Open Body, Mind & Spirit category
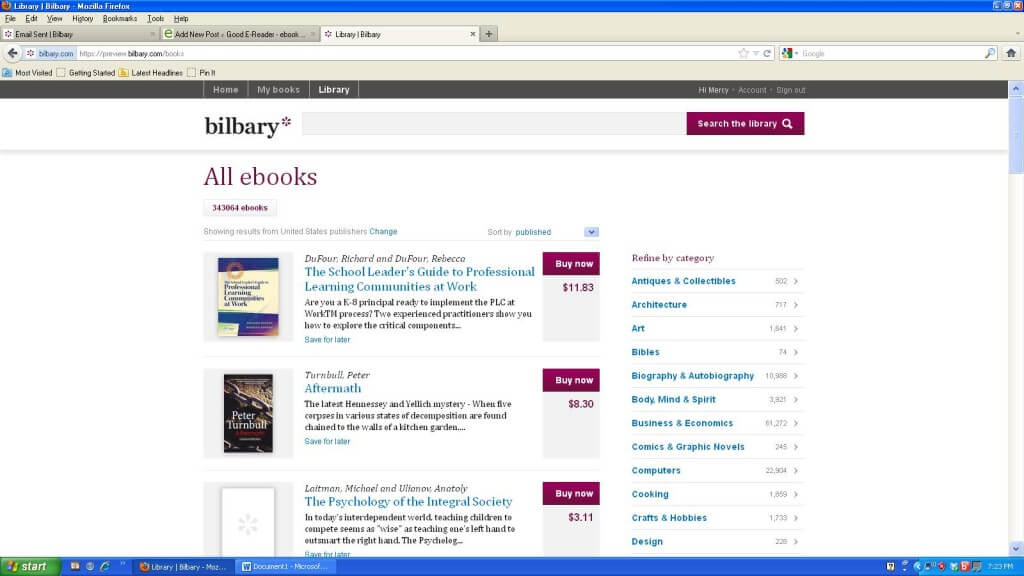The width and height of the screenshot is (1024, 576). [x=673, y=400]
